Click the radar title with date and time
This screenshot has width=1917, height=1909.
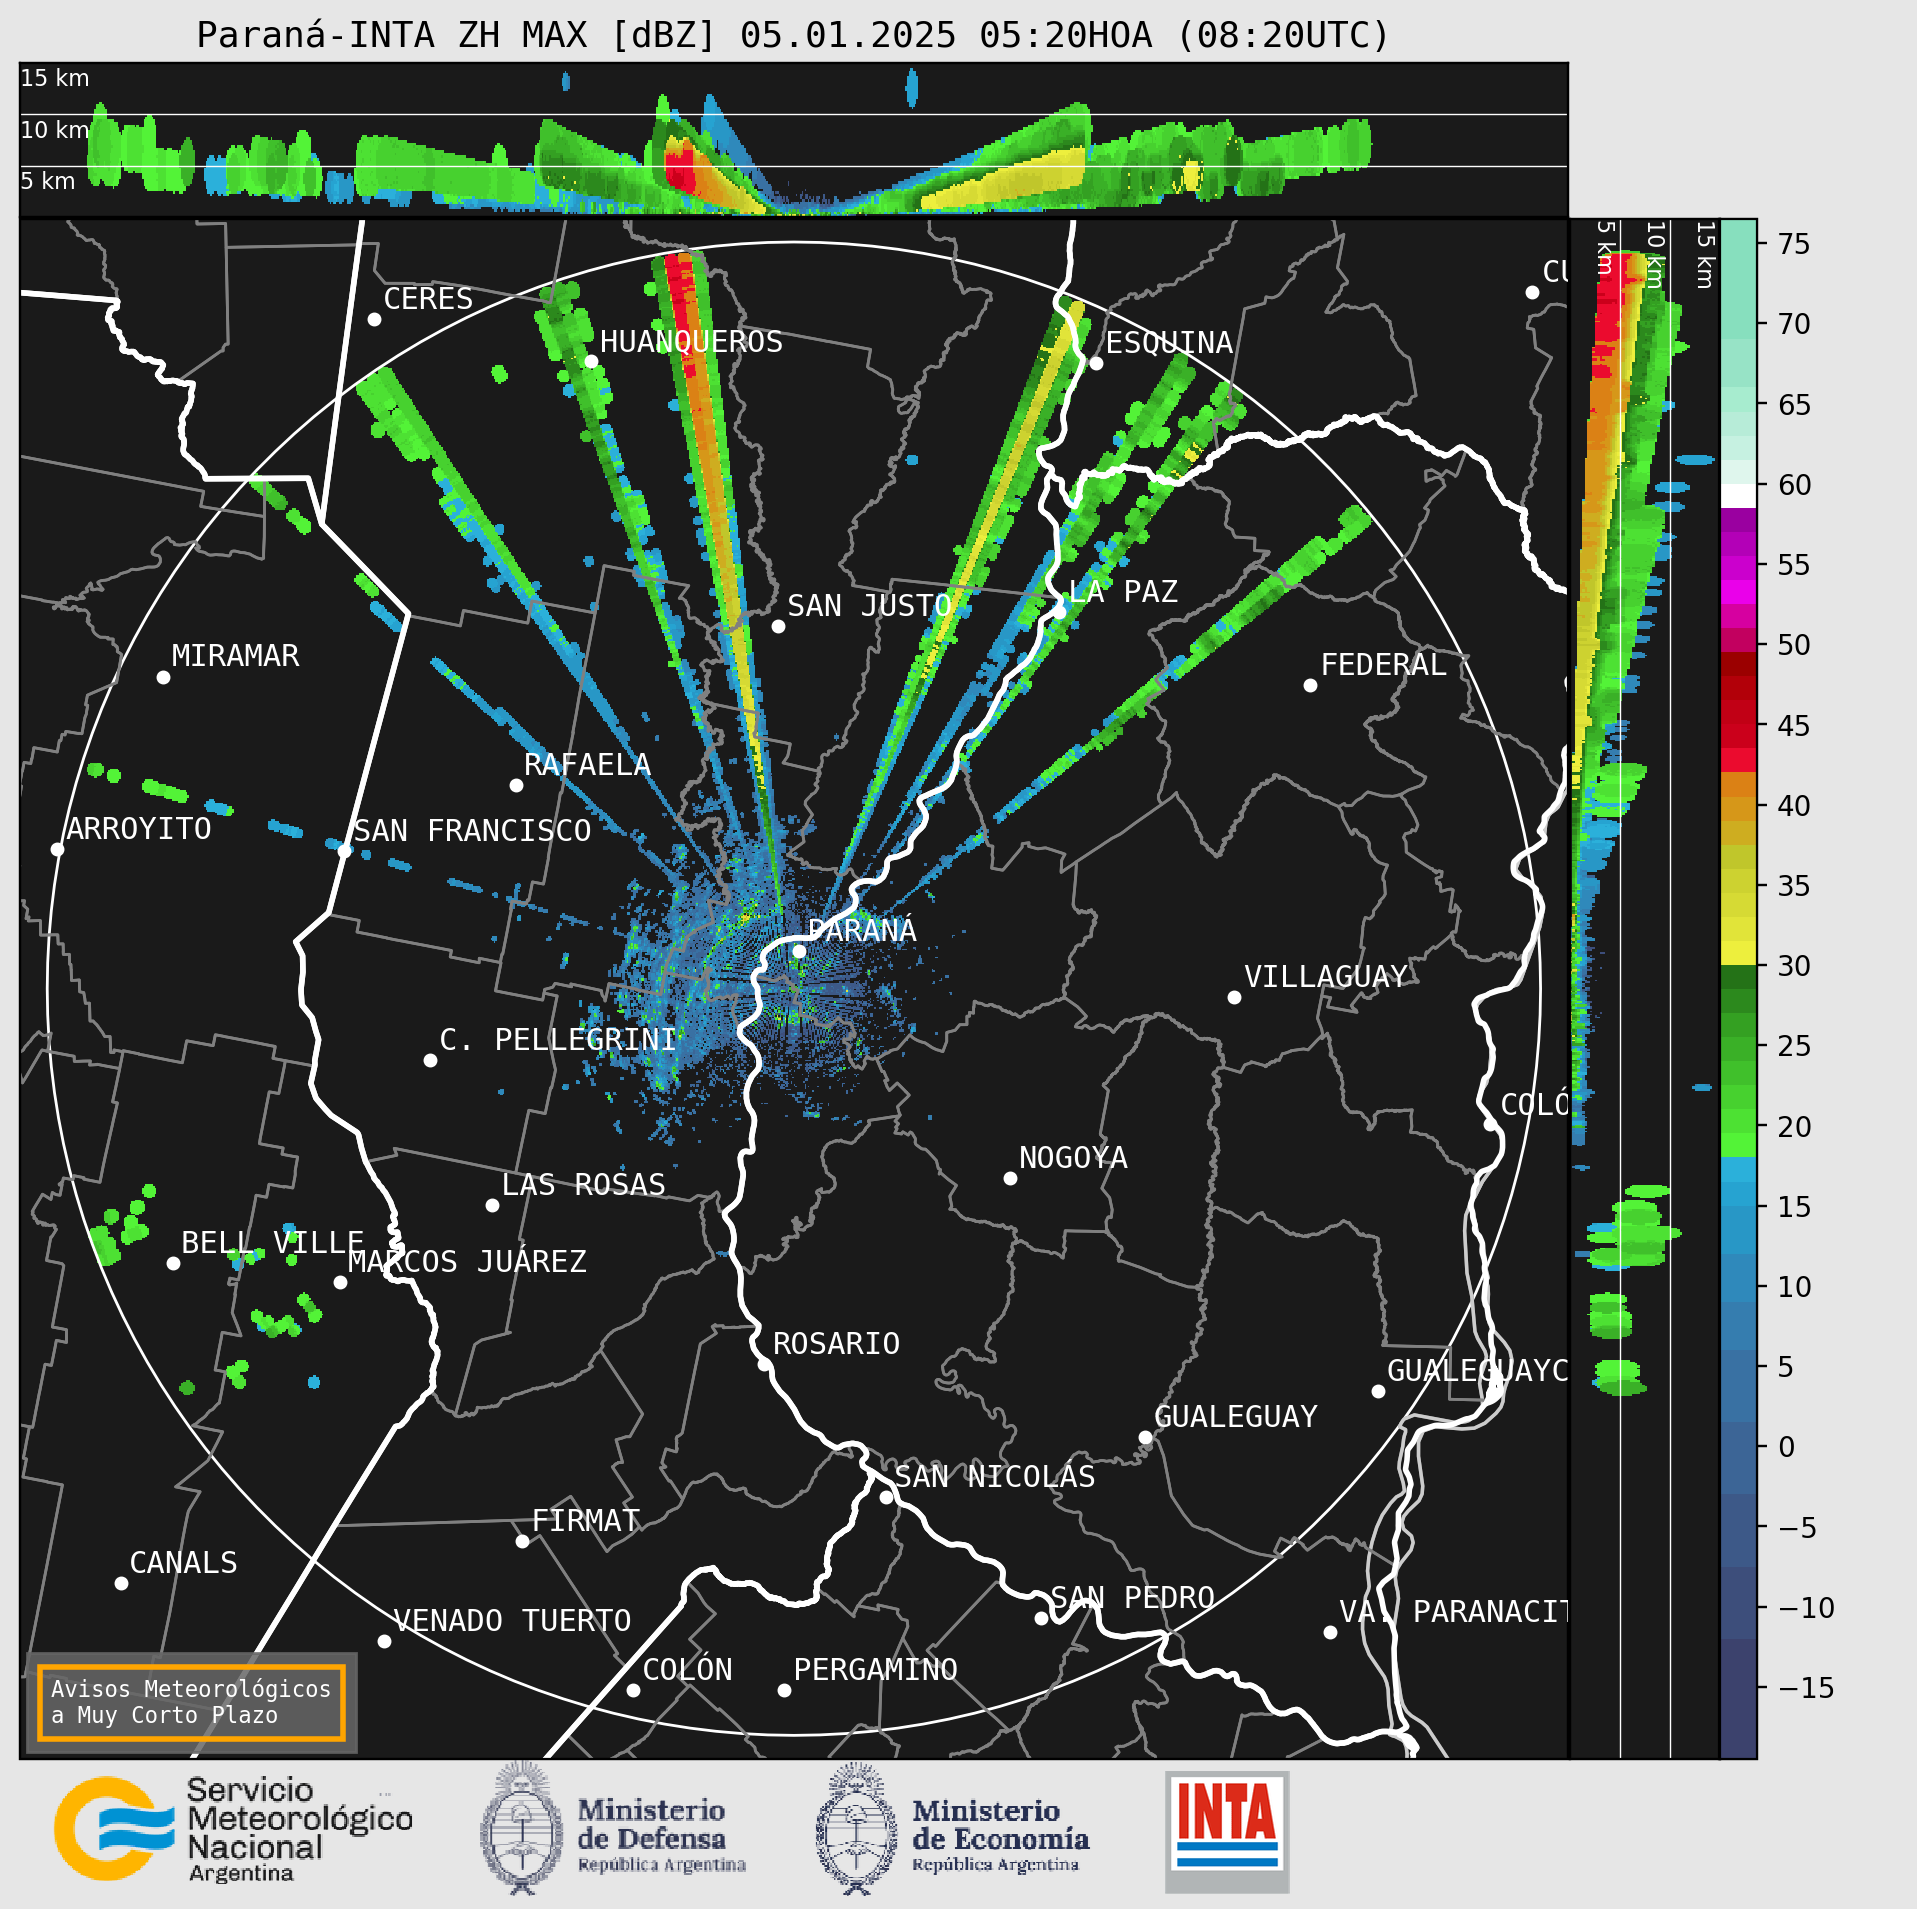point(793,35)
